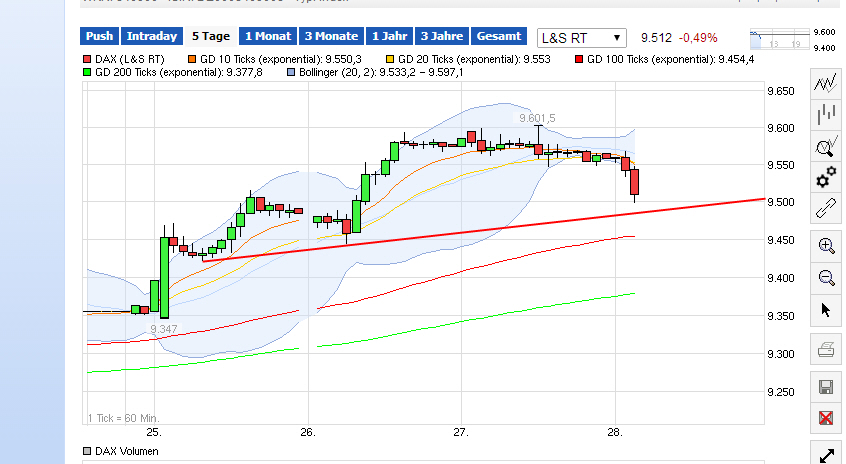
Task: Click the -0,49% change value
Action: coord(698,38)
